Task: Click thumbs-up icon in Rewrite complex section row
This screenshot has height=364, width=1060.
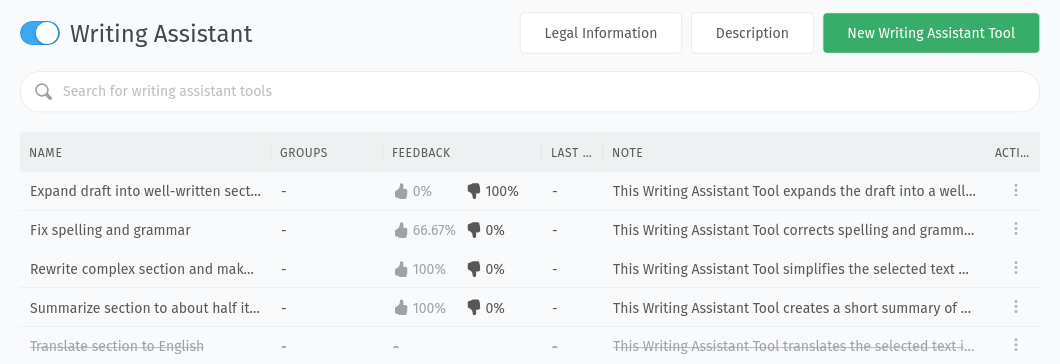Action: (401, 269)
